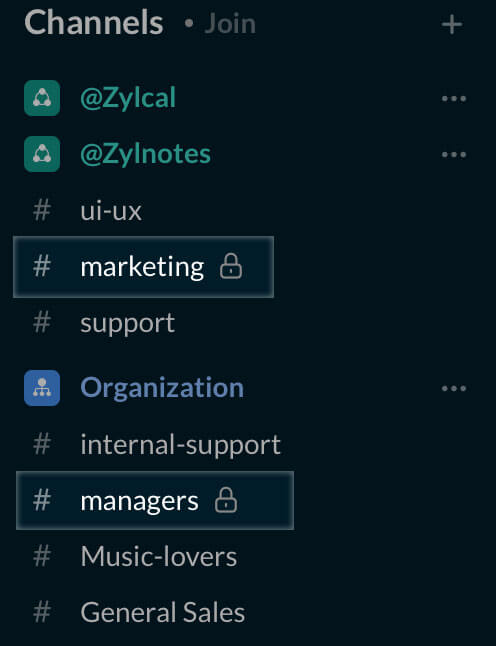Image resolution: width=496 pixels, height=646 pixels.
Task: Click the green @Zylnotes team icon
Action: [x=42, y=154]
